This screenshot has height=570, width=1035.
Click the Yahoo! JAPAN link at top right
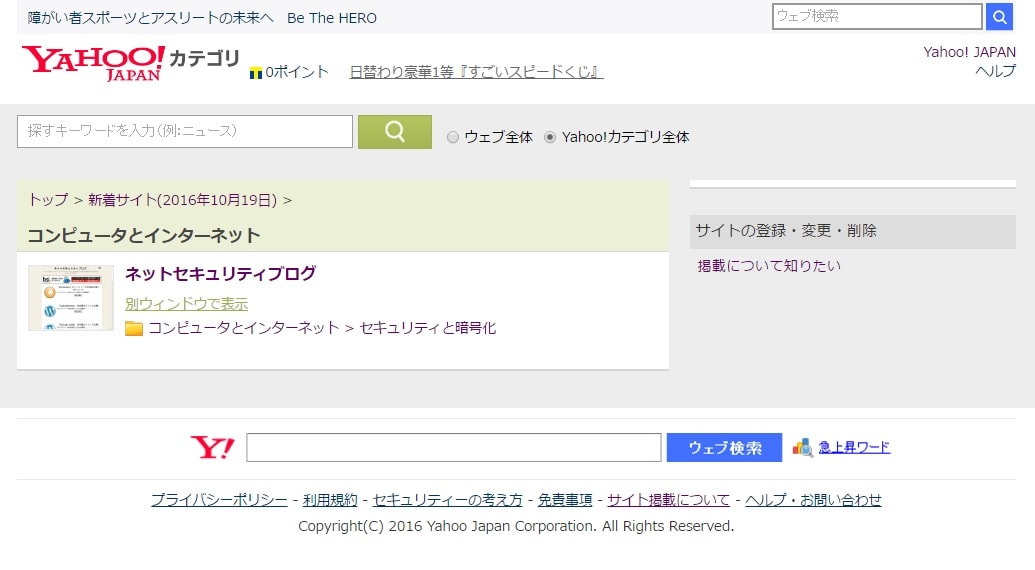(969, 52)
